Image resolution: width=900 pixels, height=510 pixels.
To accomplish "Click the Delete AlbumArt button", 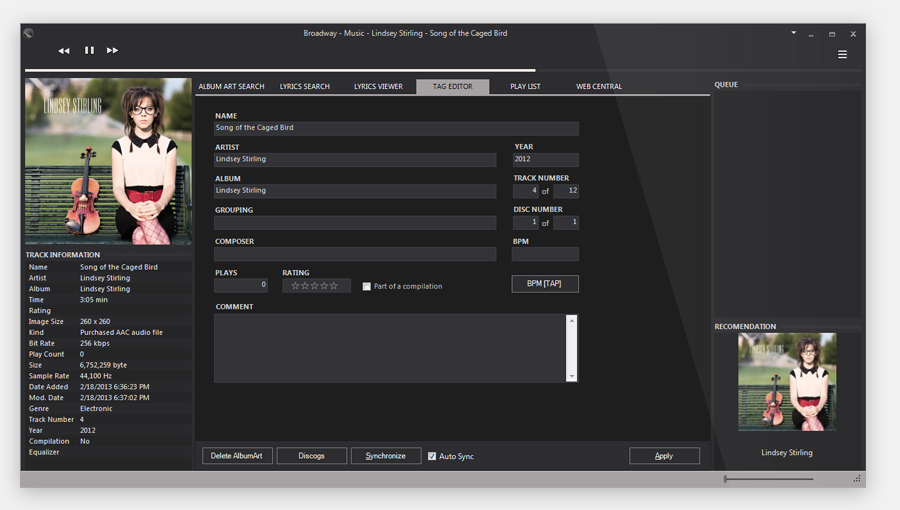I will tap(237, 456).
